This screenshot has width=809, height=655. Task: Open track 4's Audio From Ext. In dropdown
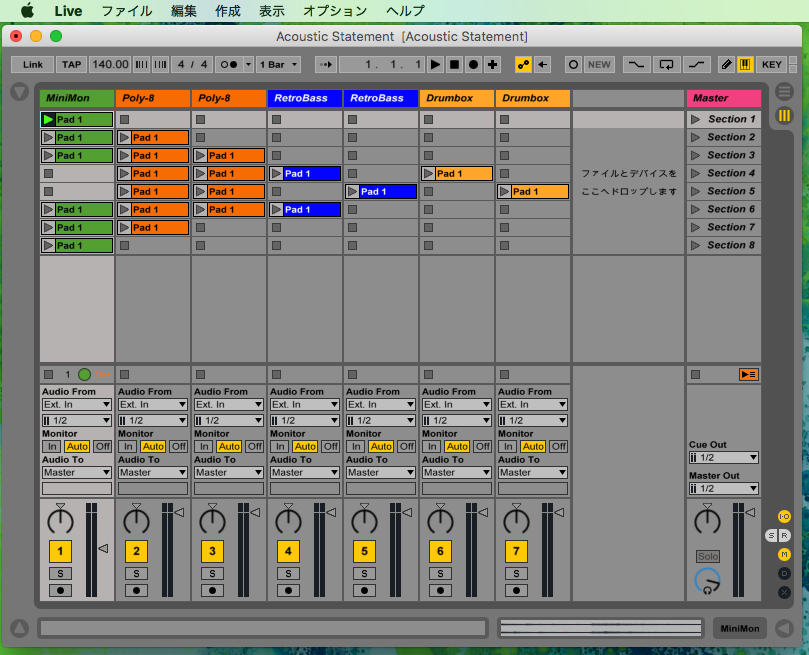[x=305, y=404]
